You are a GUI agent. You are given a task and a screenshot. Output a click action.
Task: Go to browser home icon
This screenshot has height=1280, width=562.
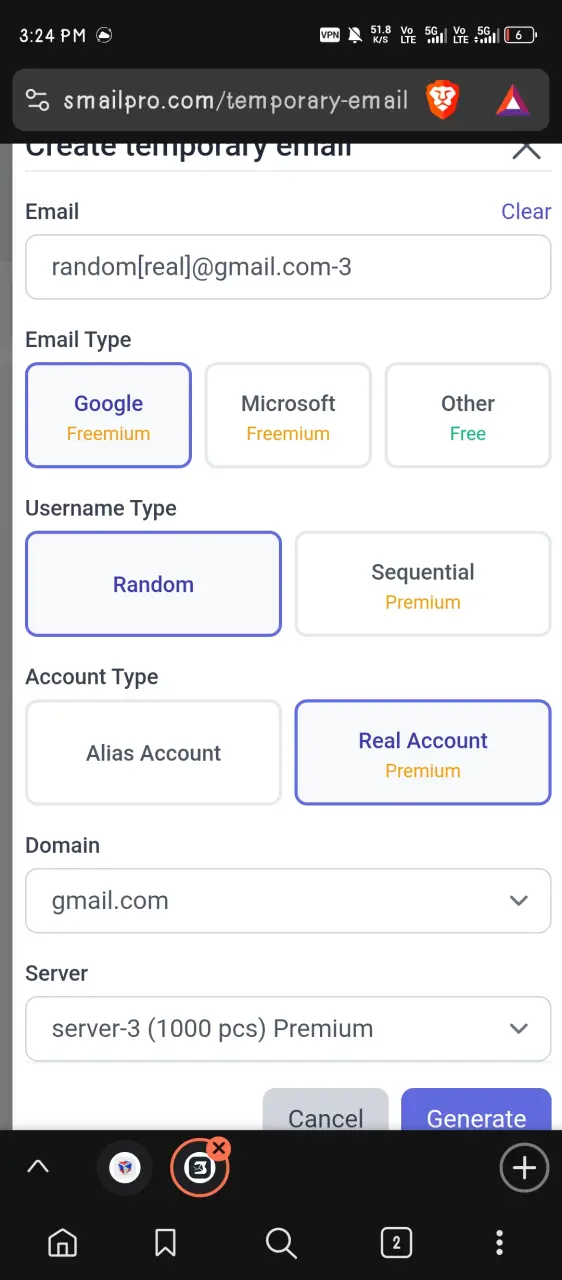coord(62,1243)
